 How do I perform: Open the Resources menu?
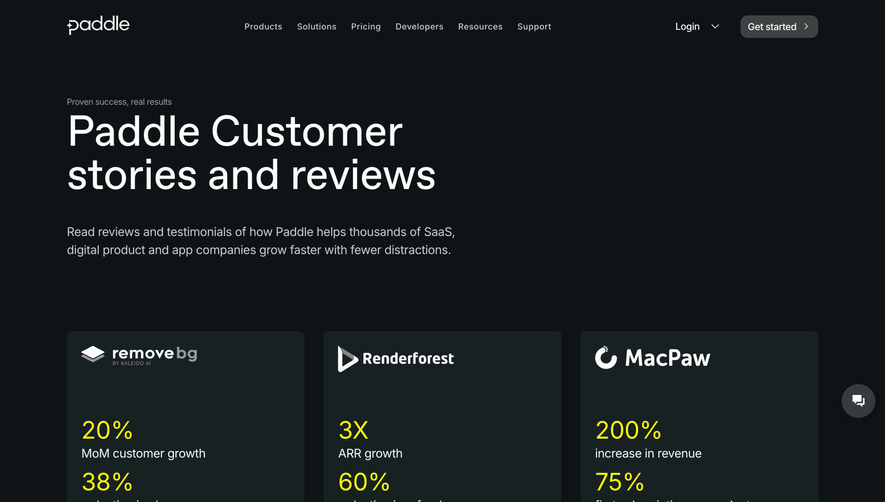click(x=480, y=27)
